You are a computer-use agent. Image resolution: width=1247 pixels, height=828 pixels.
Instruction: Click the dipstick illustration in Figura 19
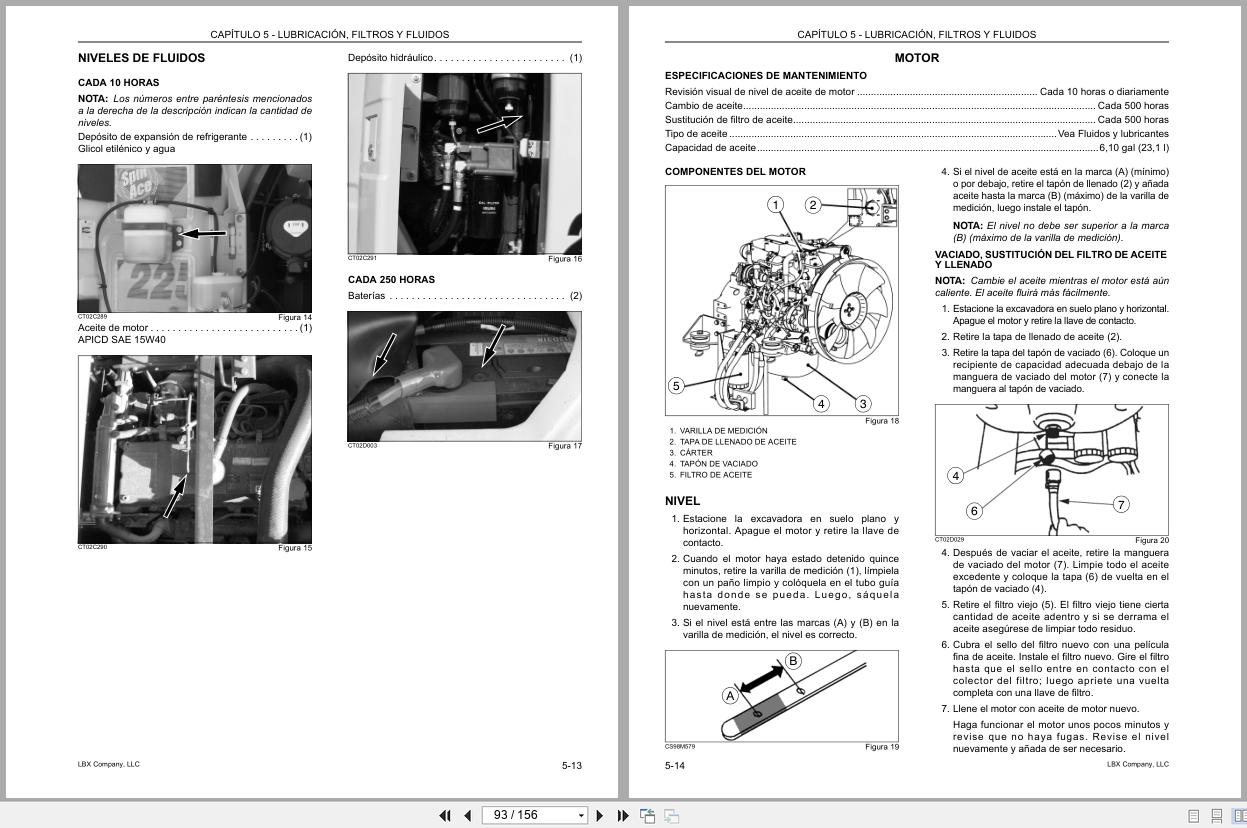pos(782,695)
